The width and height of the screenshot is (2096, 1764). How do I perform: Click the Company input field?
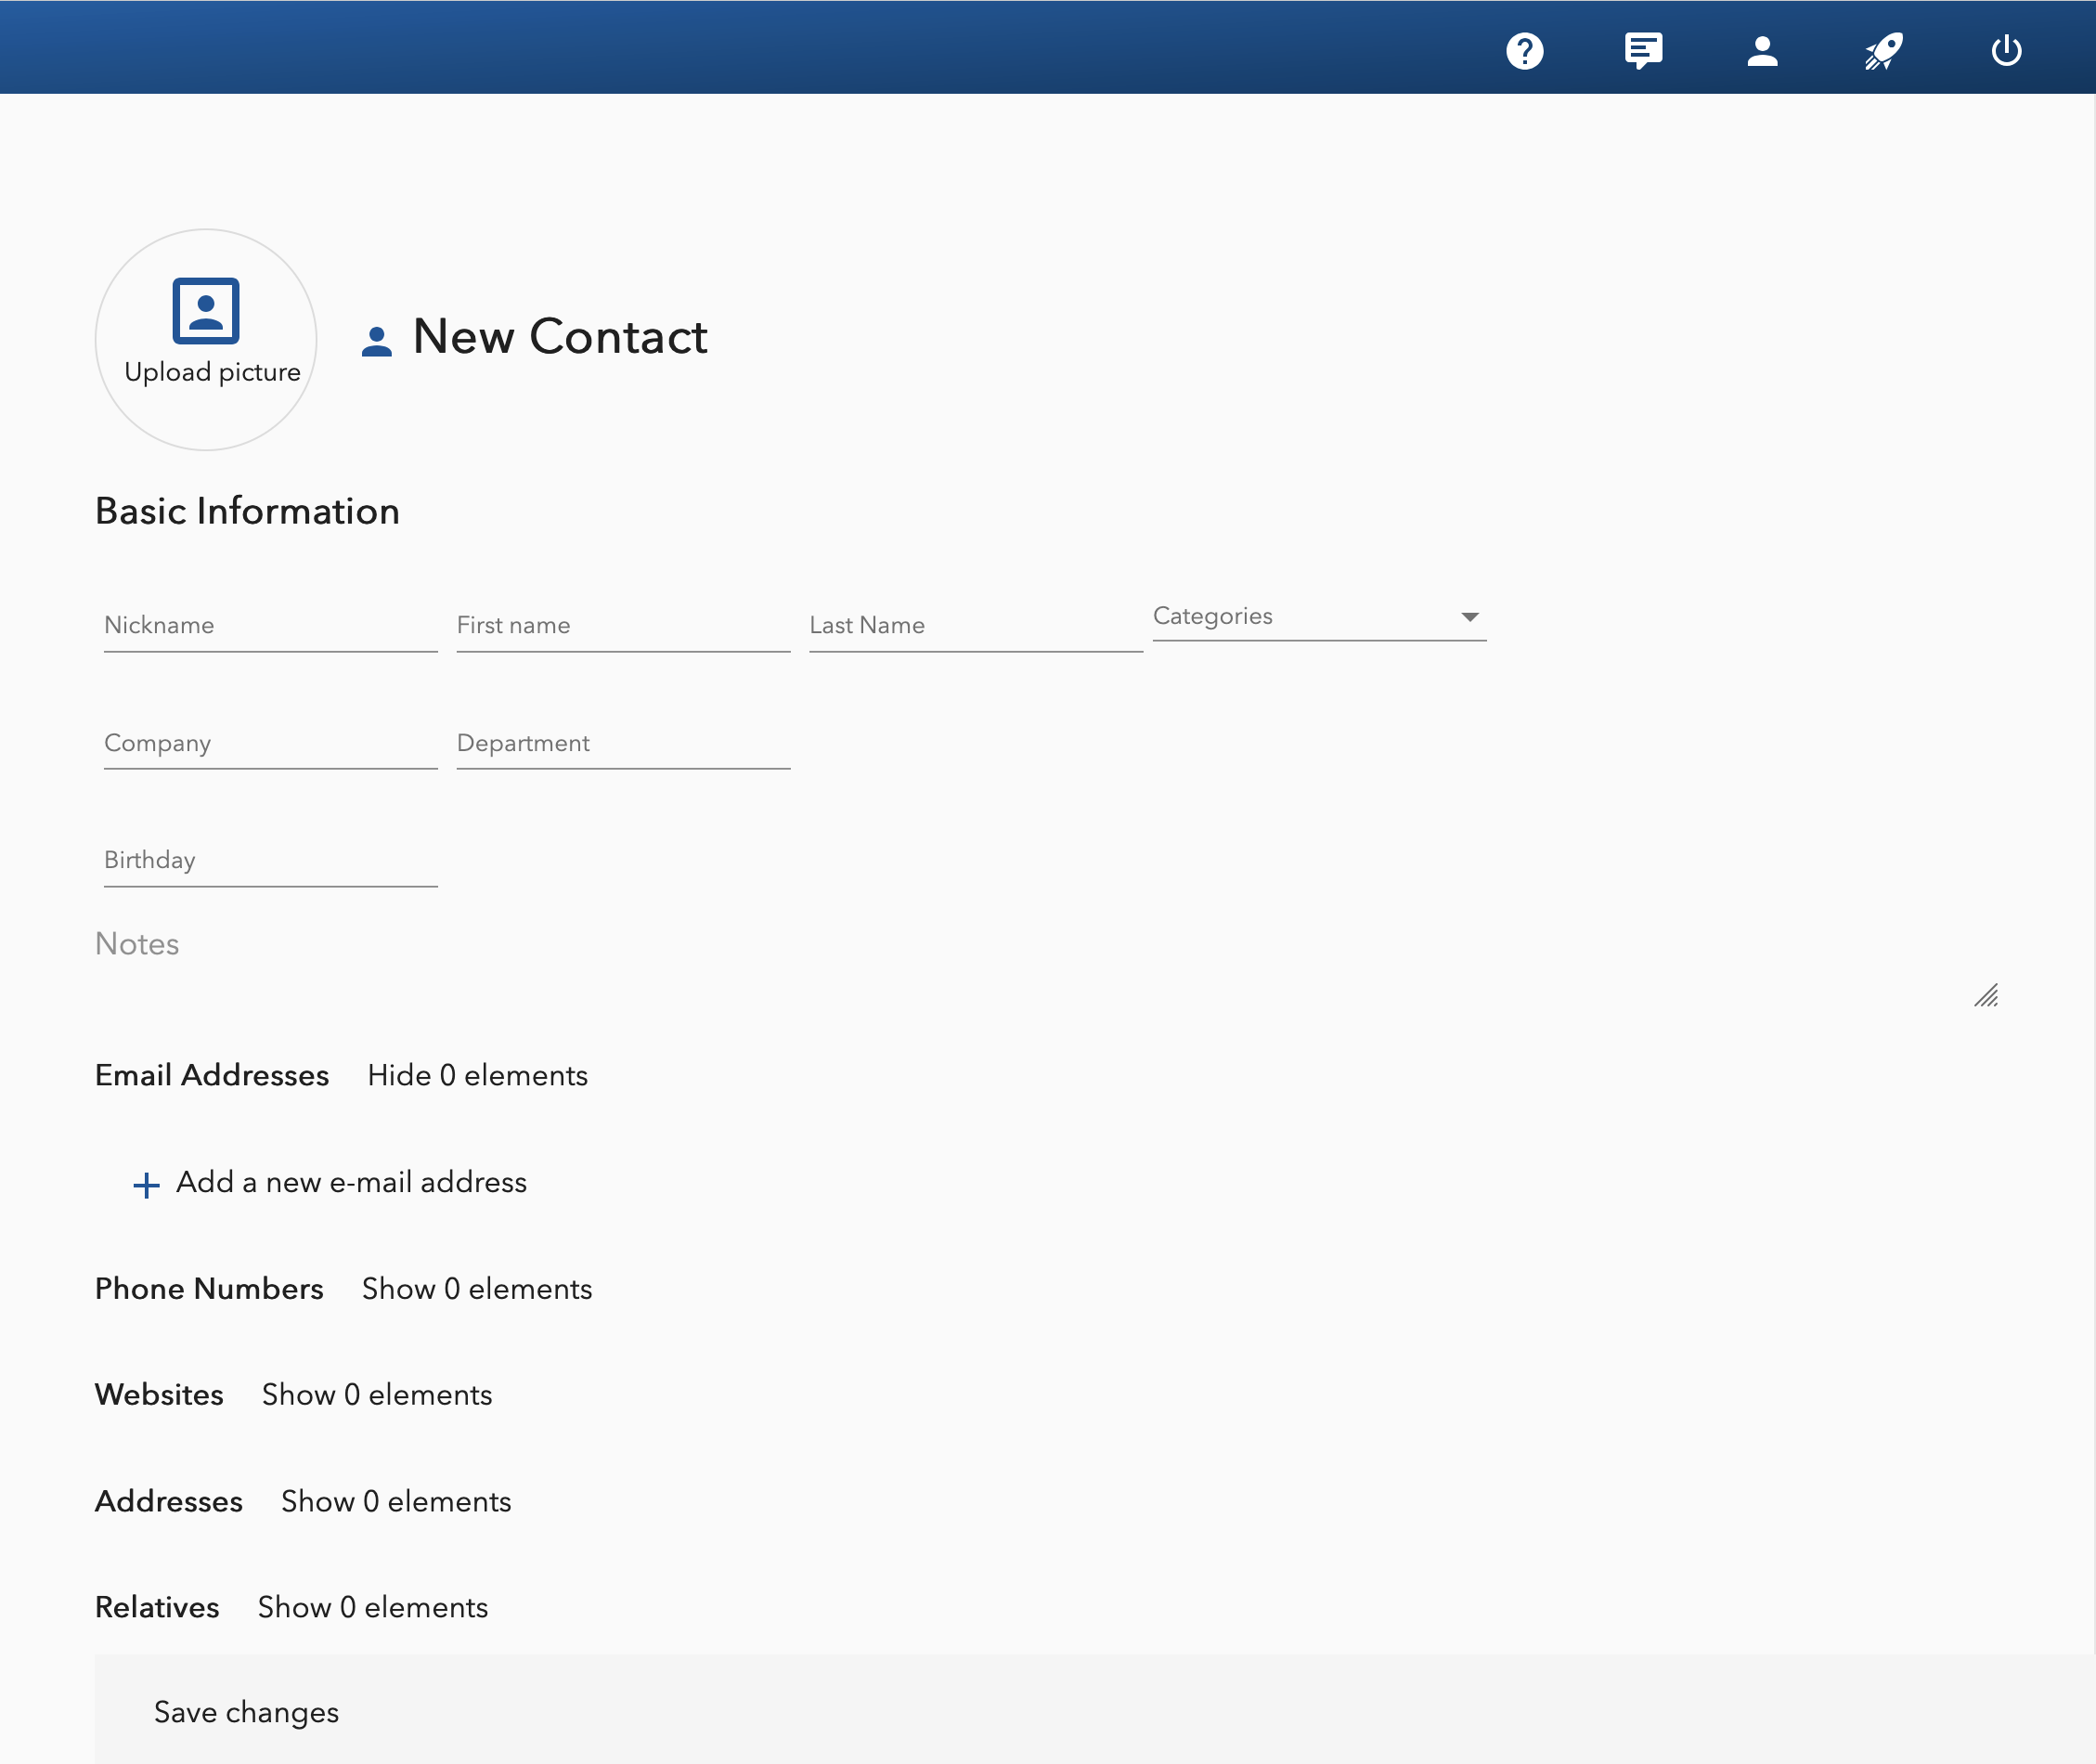[271, 744]
